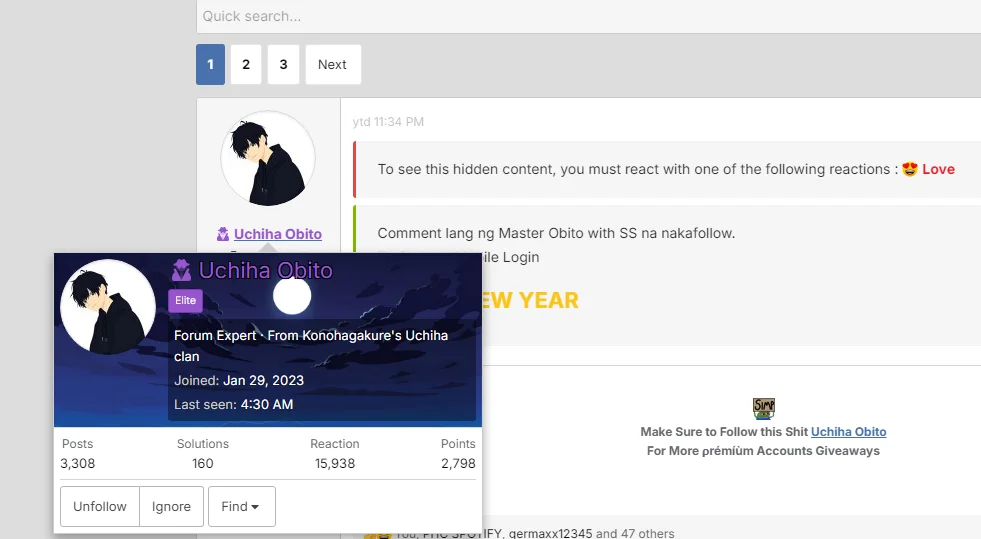Click Reaction score 15,938
This screenshot has width=981, height=539.
point(335,463)
